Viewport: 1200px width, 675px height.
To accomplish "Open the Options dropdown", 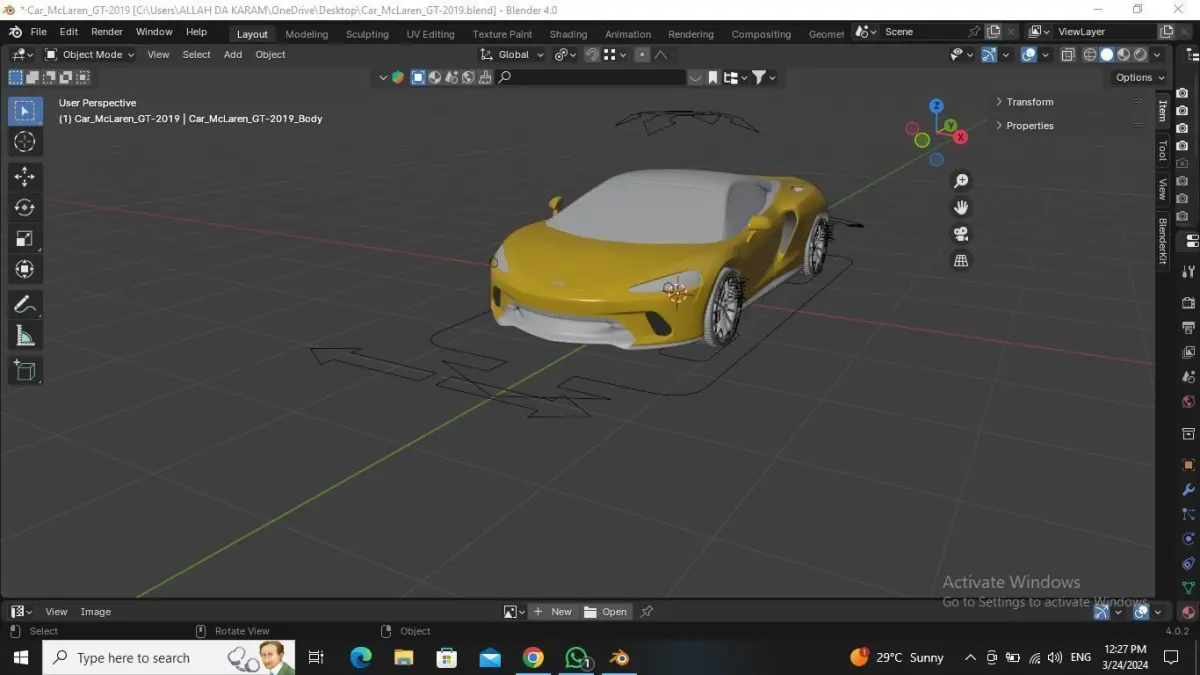I will [1140, 77].
